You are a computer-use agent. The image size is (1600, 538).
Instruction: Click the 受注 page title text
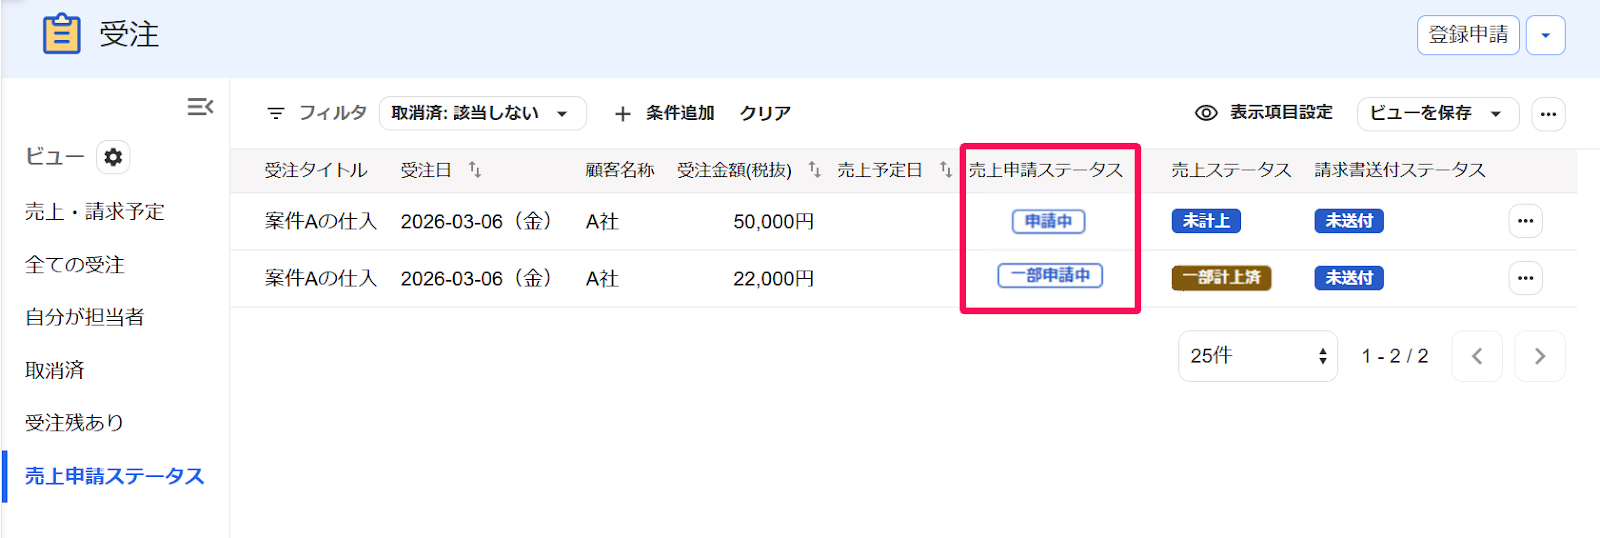(x=129, y=34)
